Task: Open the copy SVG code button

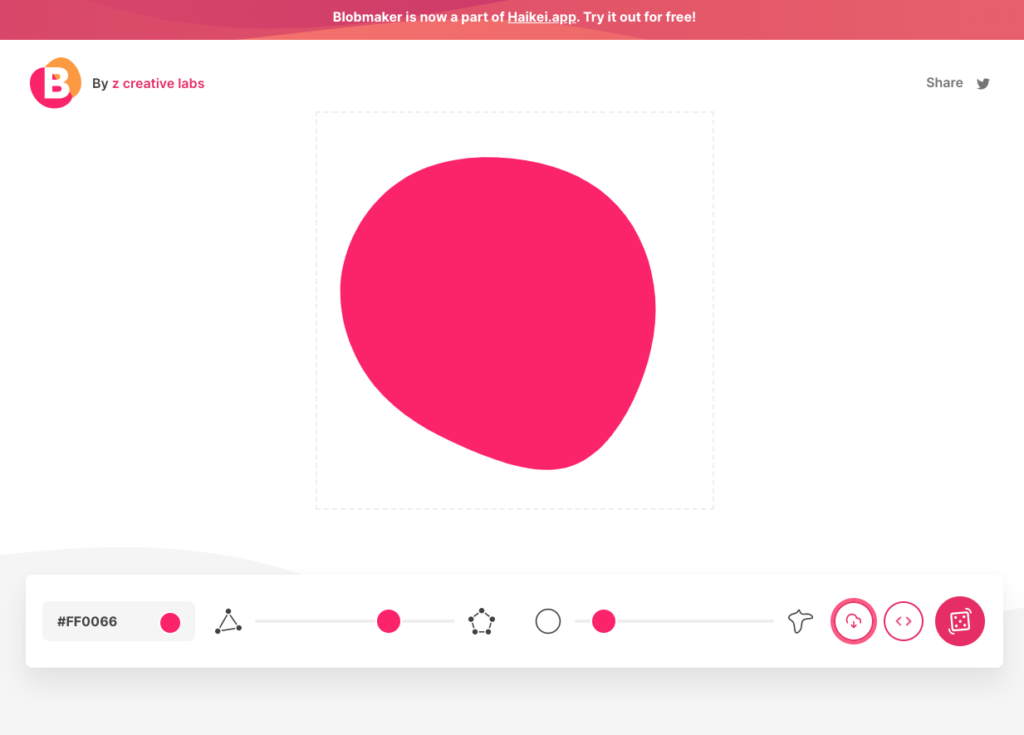Action: [x=903, y=621]
